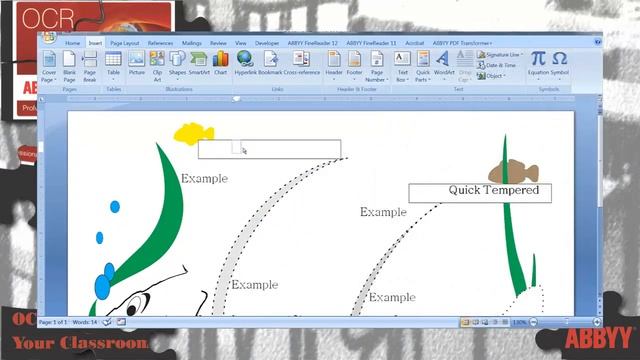
Task: Open the ABBYY PDF Transformer+ tab
Action: [x=462, y=43]
